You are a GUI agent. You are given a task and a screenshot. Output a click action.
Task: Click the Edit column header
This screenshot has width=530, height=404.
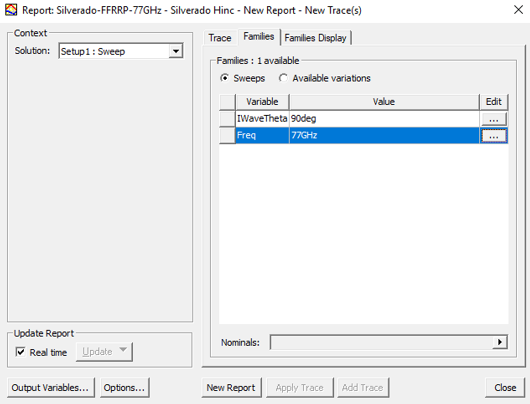click(x=493, y=102)
